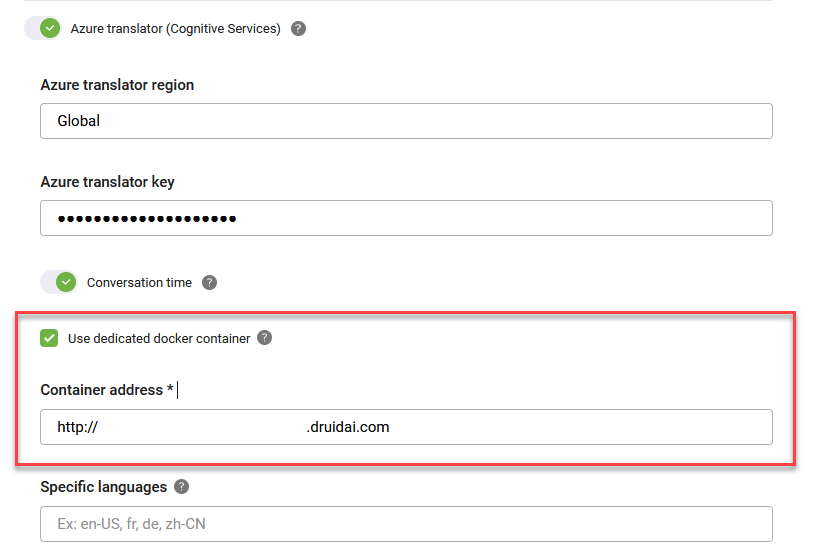The width and height of the screenshot is (835, 556).
Task: Click the Use dedicated docker container label
Action: (159, 339)
